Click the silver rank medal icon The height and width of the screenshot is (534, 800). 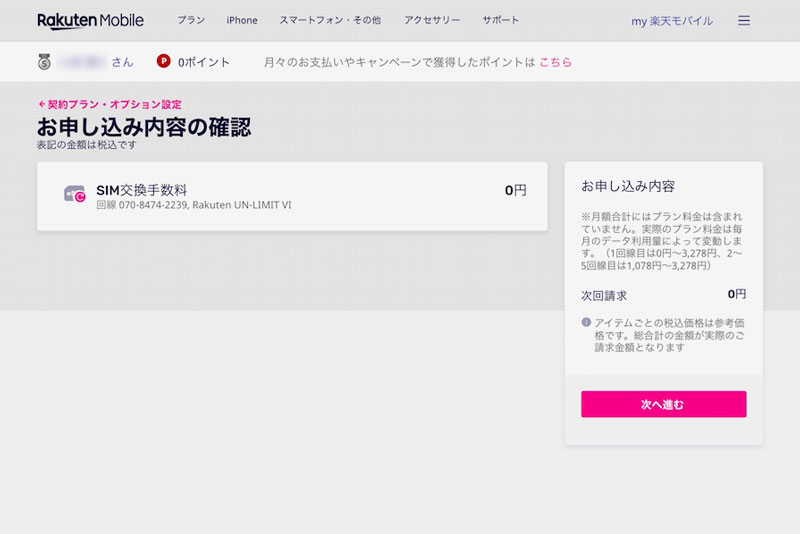(x=44, y=62)
